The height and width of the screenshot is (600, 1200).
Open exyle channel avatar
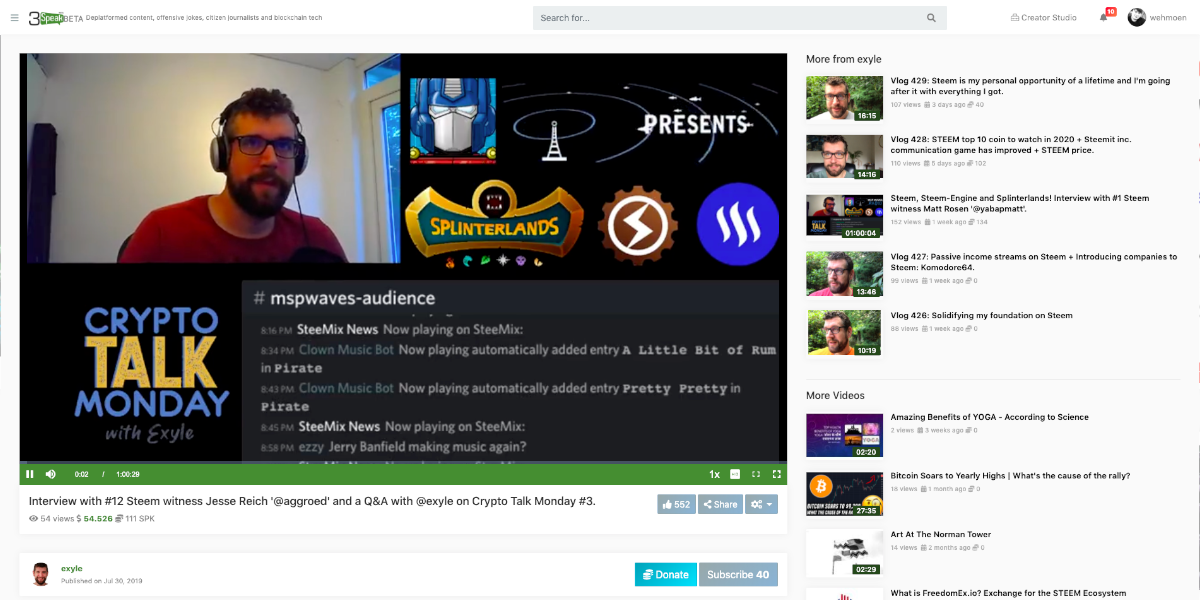click(x=40, y=574)
